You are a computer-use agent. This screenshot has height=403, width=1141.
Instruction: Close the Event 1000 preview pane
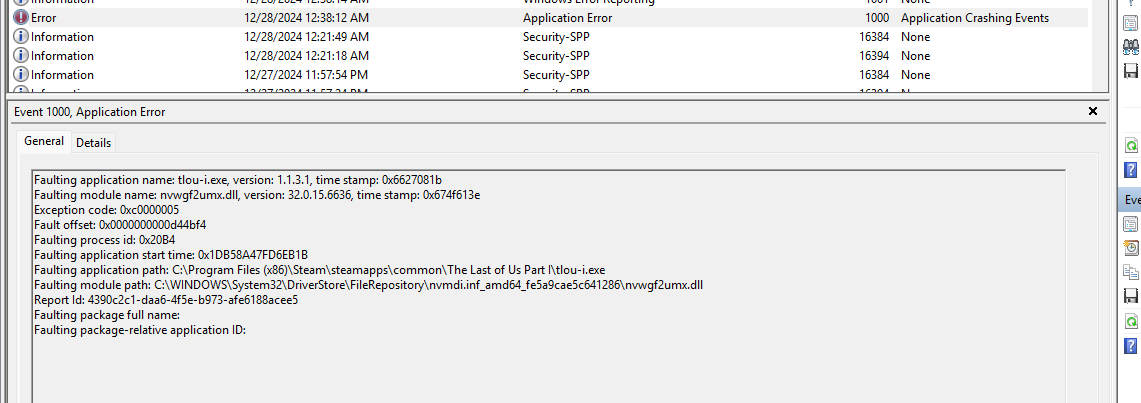[x=1092, y=111]
